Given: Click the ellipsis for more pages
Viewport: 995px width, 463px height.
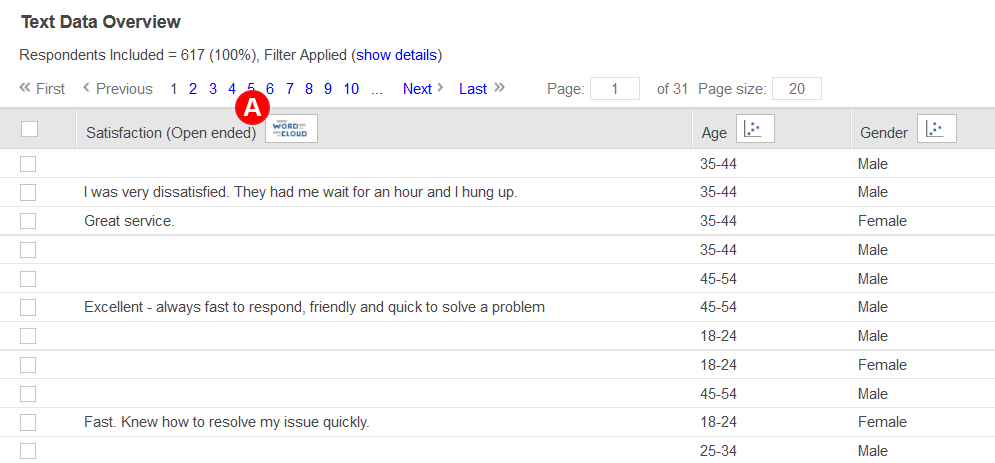Looking at the screenshot, I should pos(377,89).
